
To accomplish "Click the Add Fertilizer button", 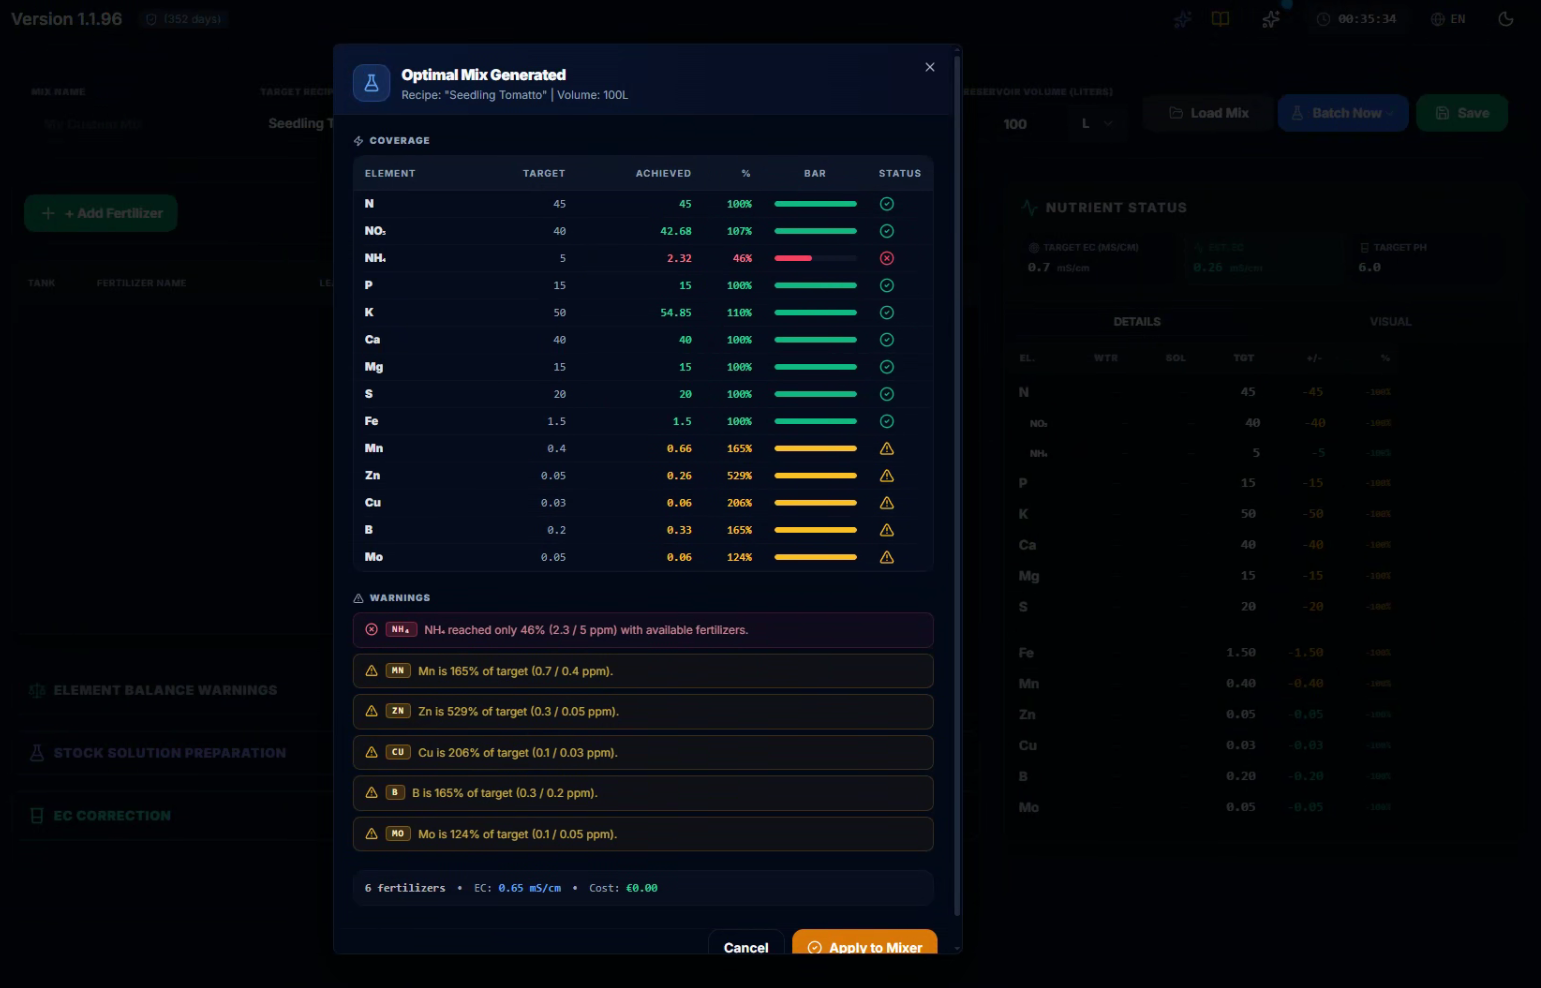I will (101, 213).
